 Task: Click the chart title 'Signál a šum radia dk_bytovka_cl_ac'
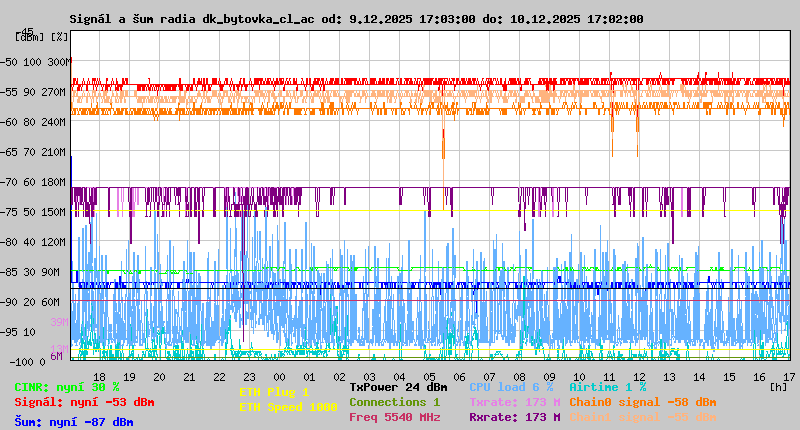(x=192, y=19)
